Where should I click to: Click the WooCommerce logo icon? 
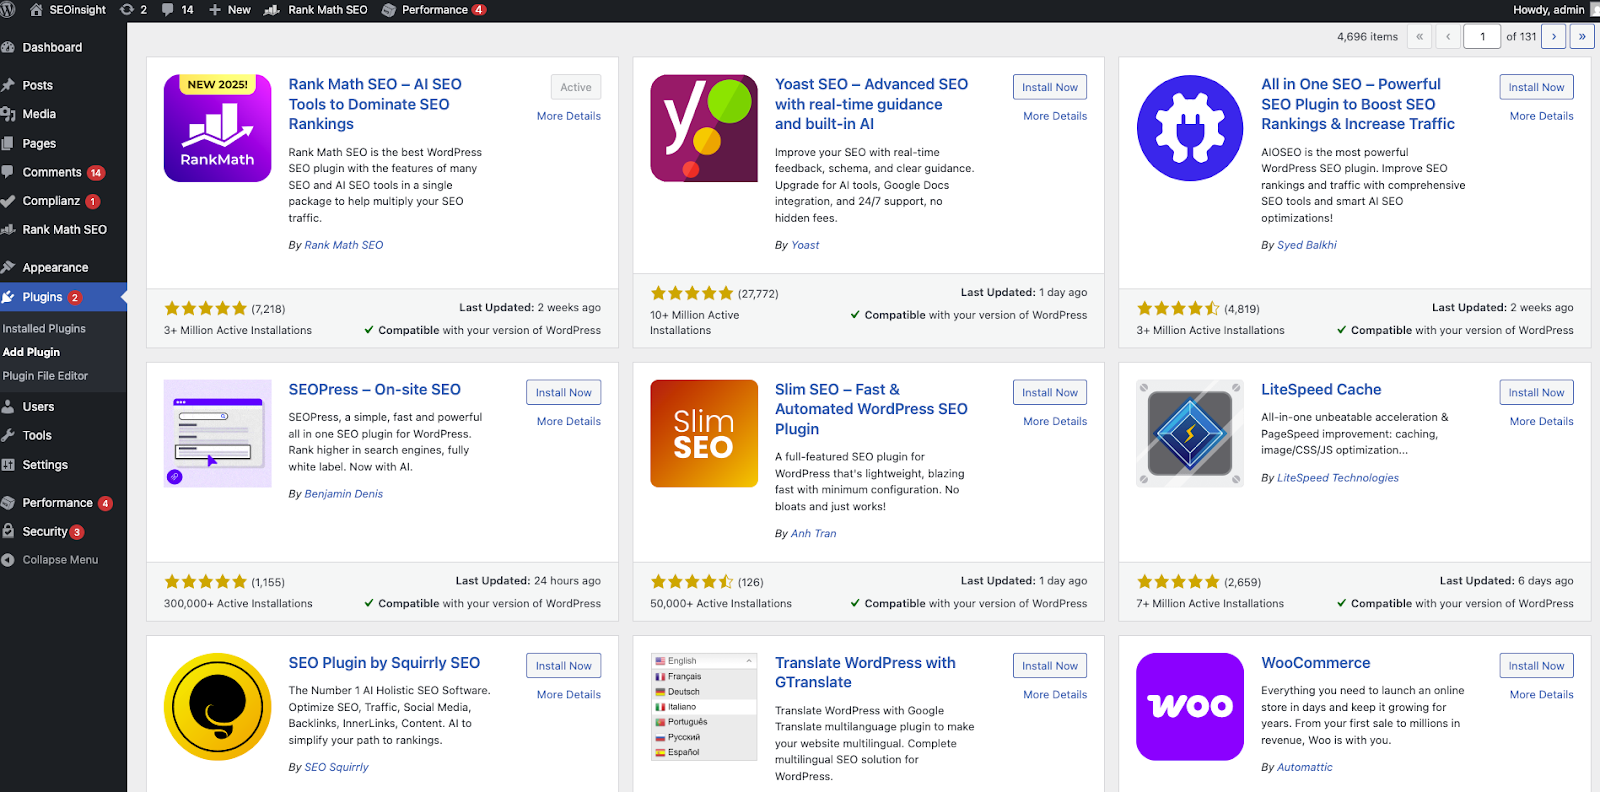tap(1189, 706)
